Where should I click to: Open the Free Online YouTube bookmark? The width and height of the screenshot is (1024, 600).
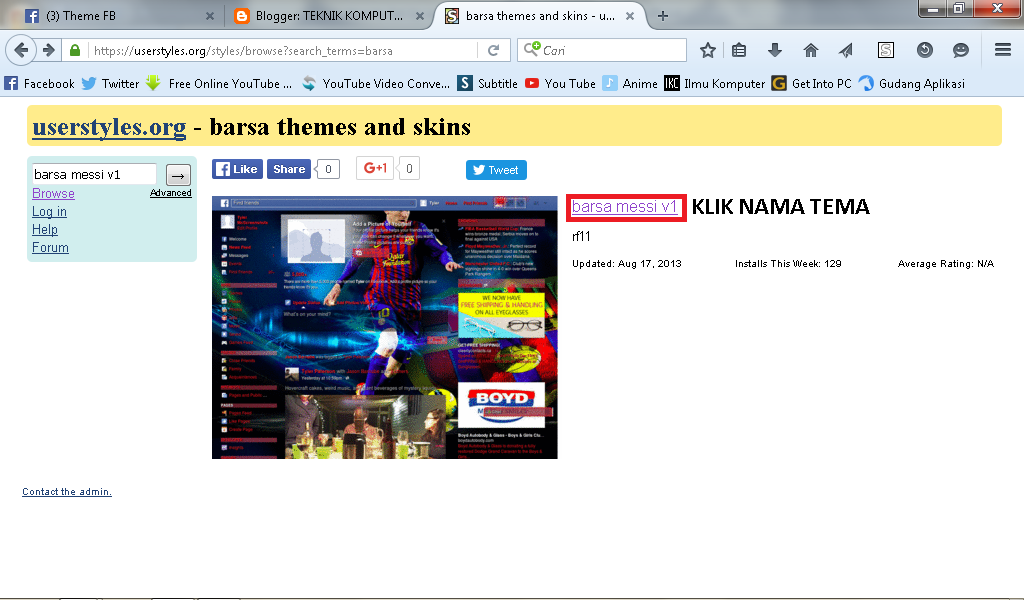pos(219,84)
